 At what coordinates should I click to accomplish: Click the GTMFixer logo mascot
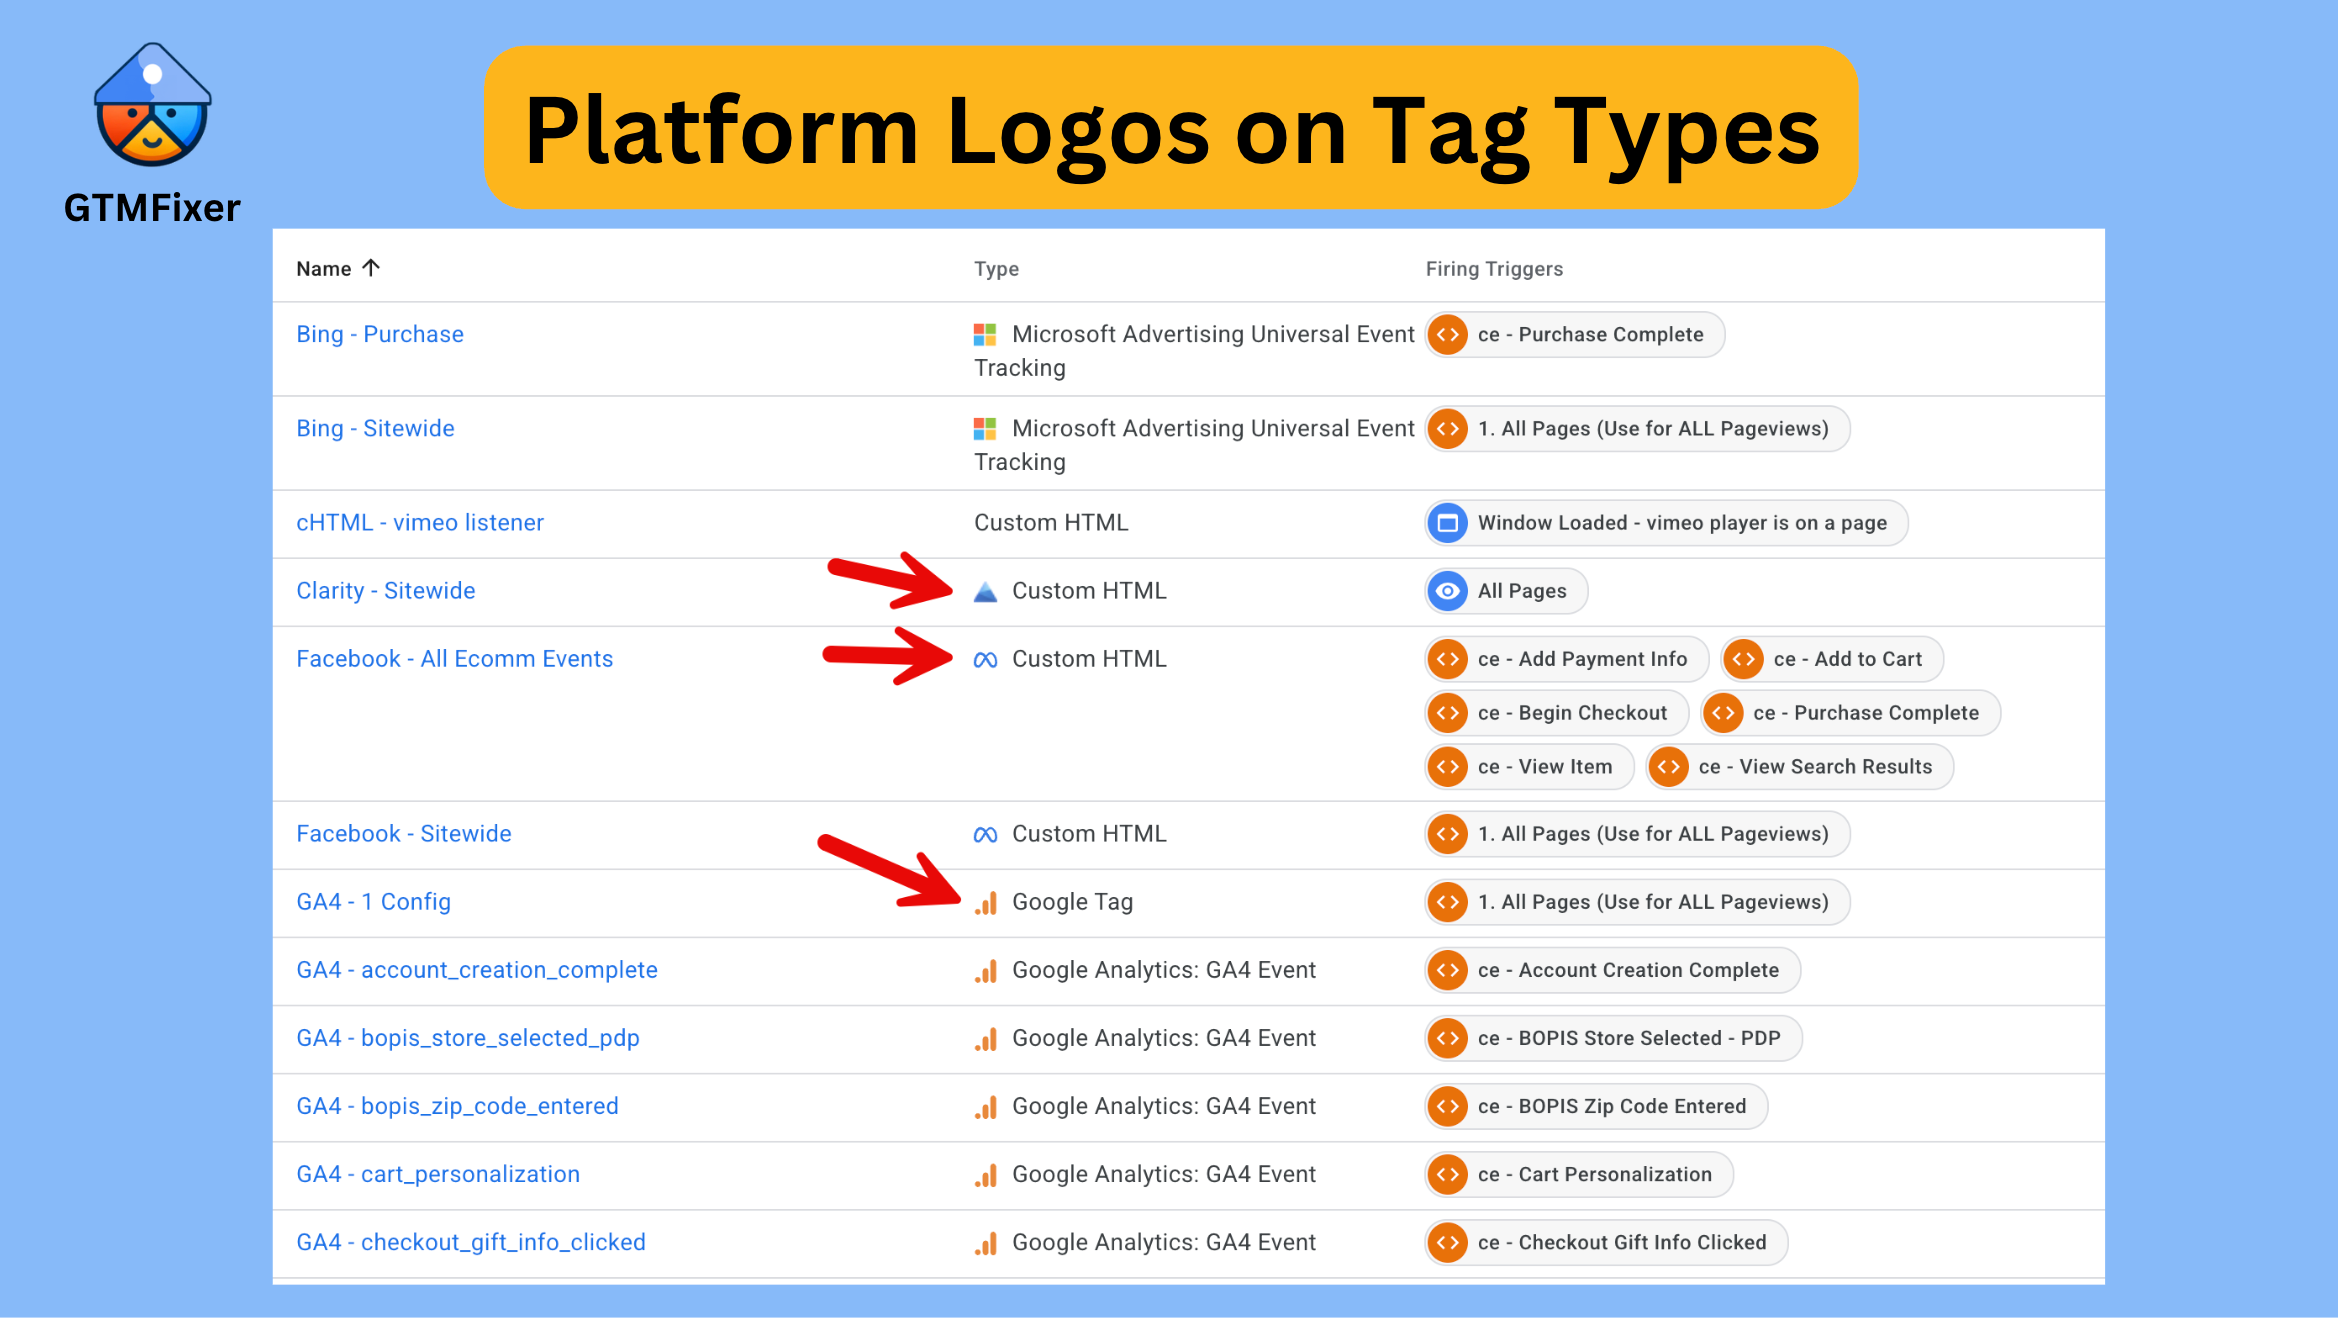click(x=152, y=104)
